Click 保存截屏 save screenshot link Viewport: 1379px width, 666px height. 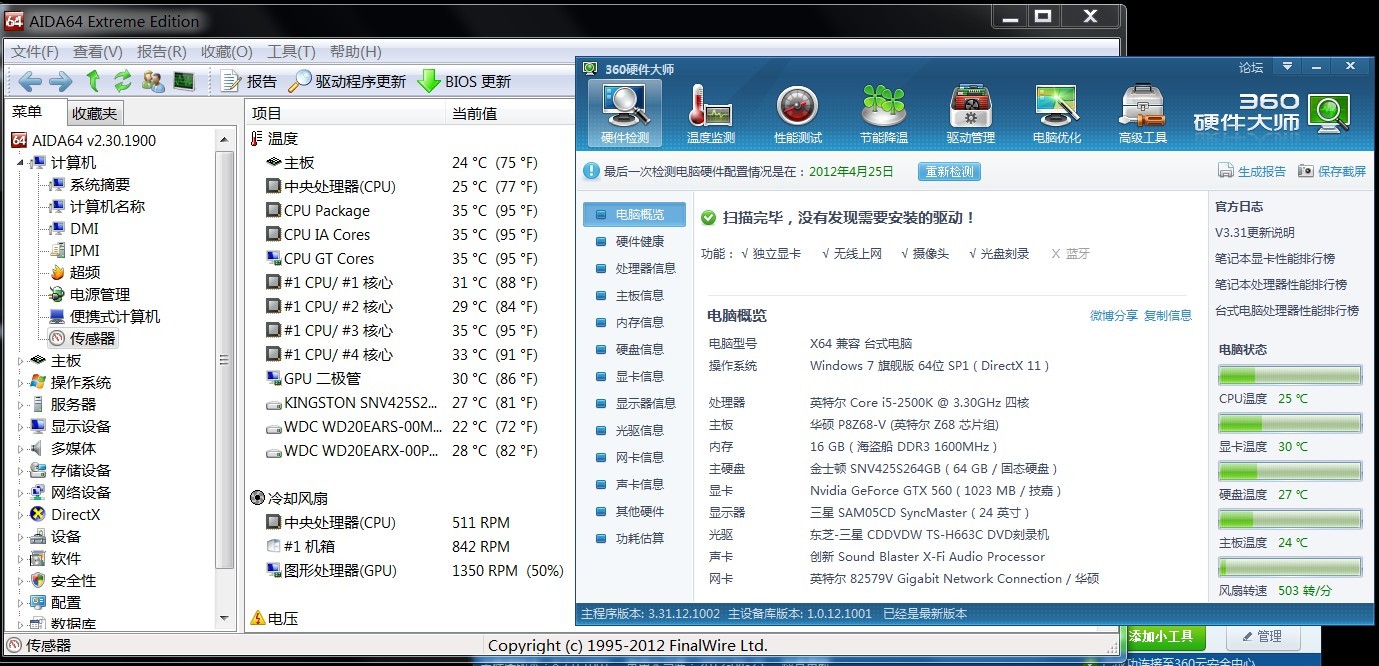coord(1332,171)
